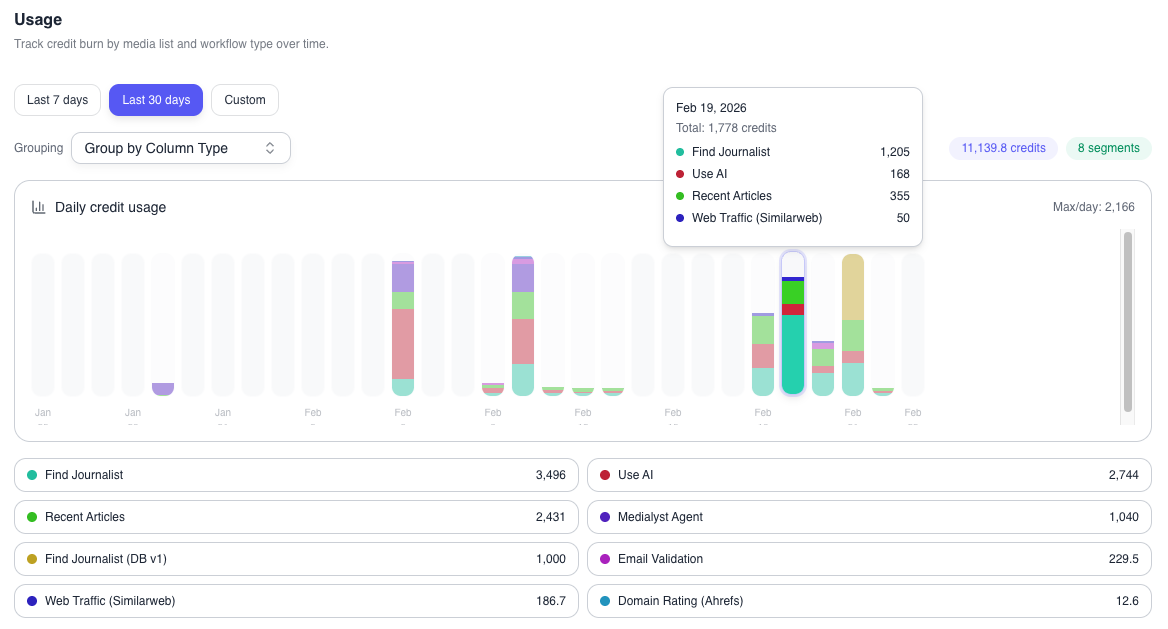Toggle the Find Journalist (DB v1) legend segment
This screenshot has height=629, width=1168.
(x=296, y=559)
